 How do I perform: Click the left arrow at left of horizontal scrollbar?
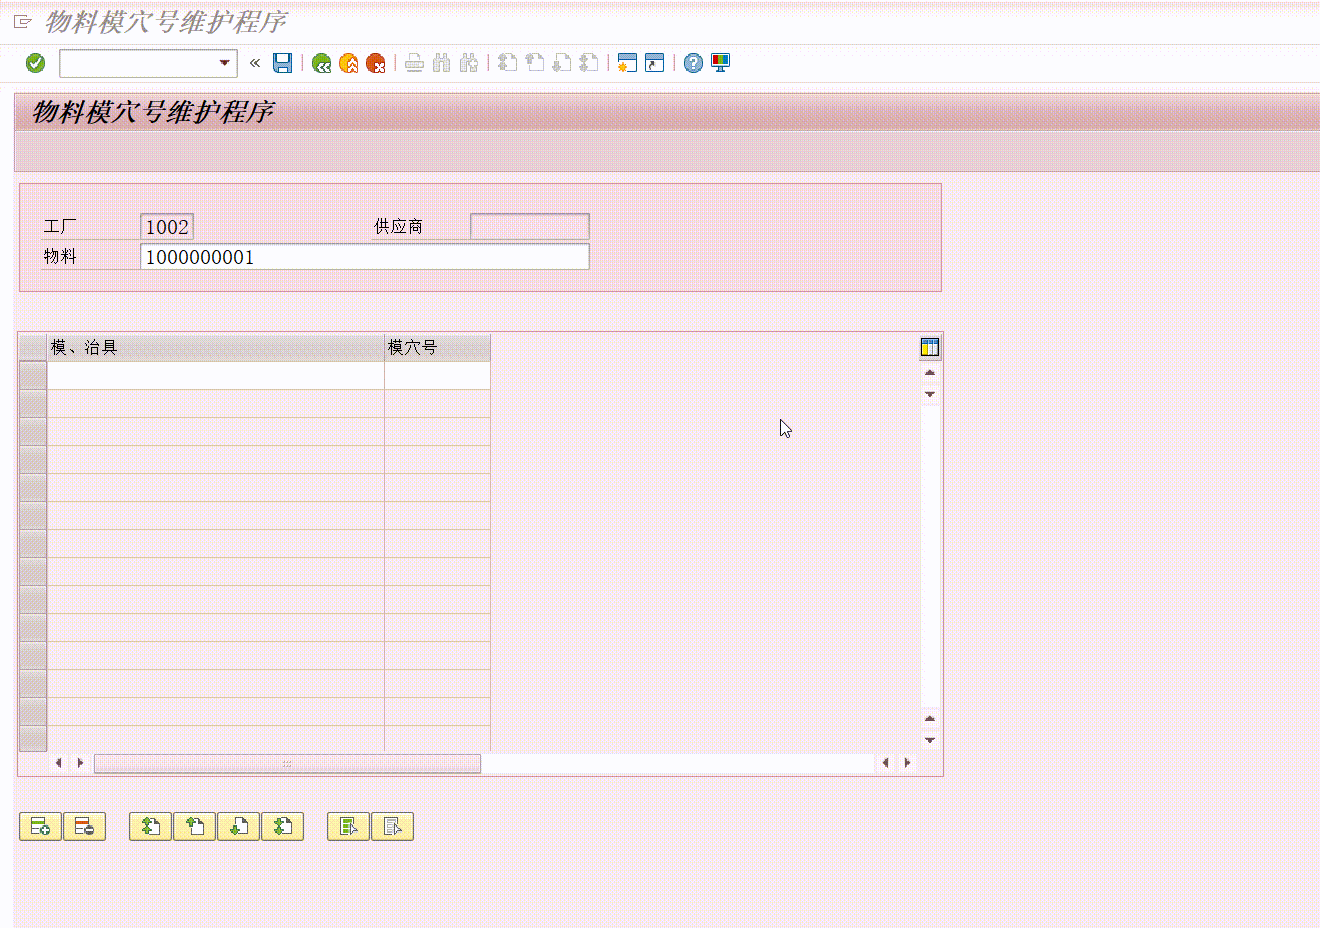tap(58, 763)
